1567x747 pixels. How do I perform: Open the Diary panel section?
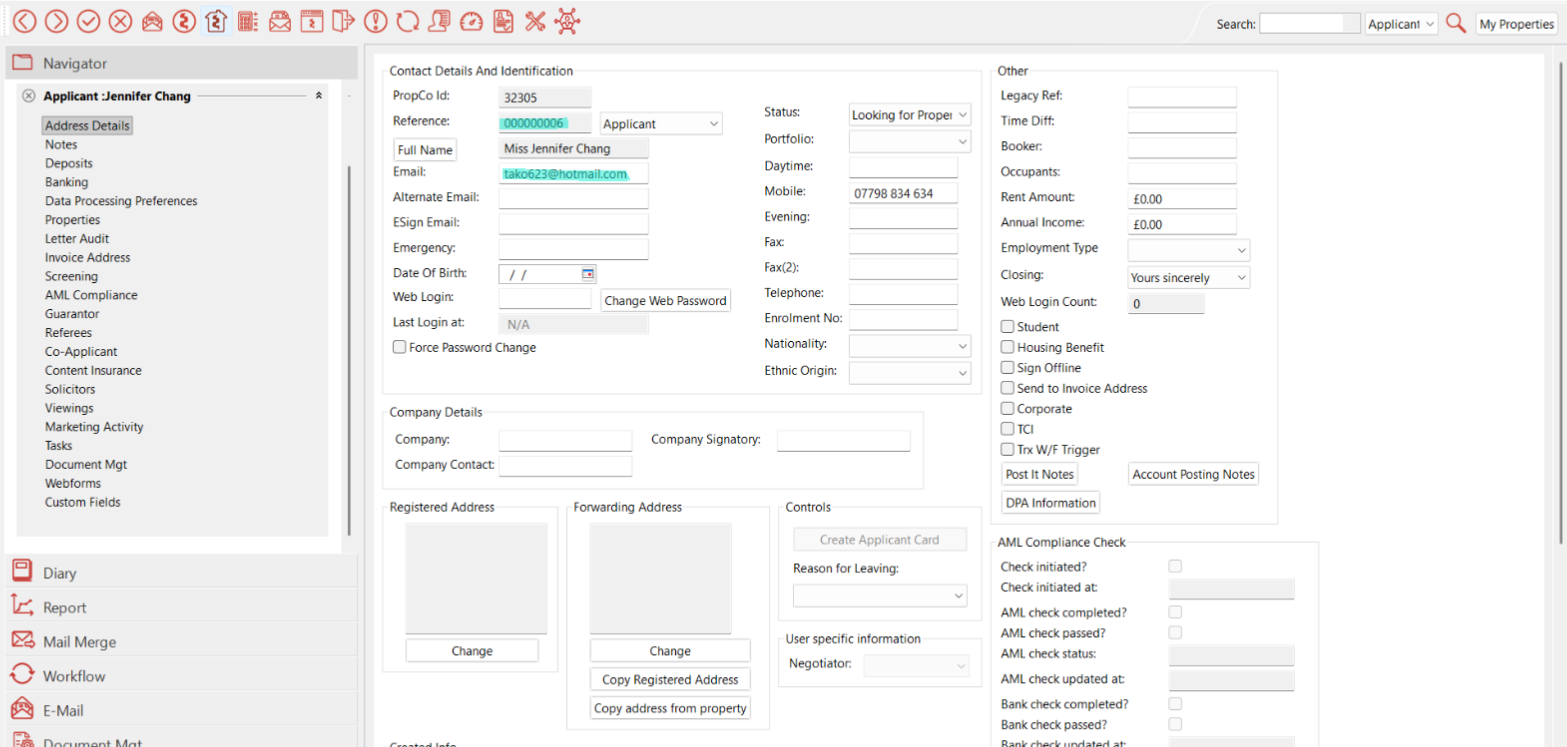click(x=59, y=573)
